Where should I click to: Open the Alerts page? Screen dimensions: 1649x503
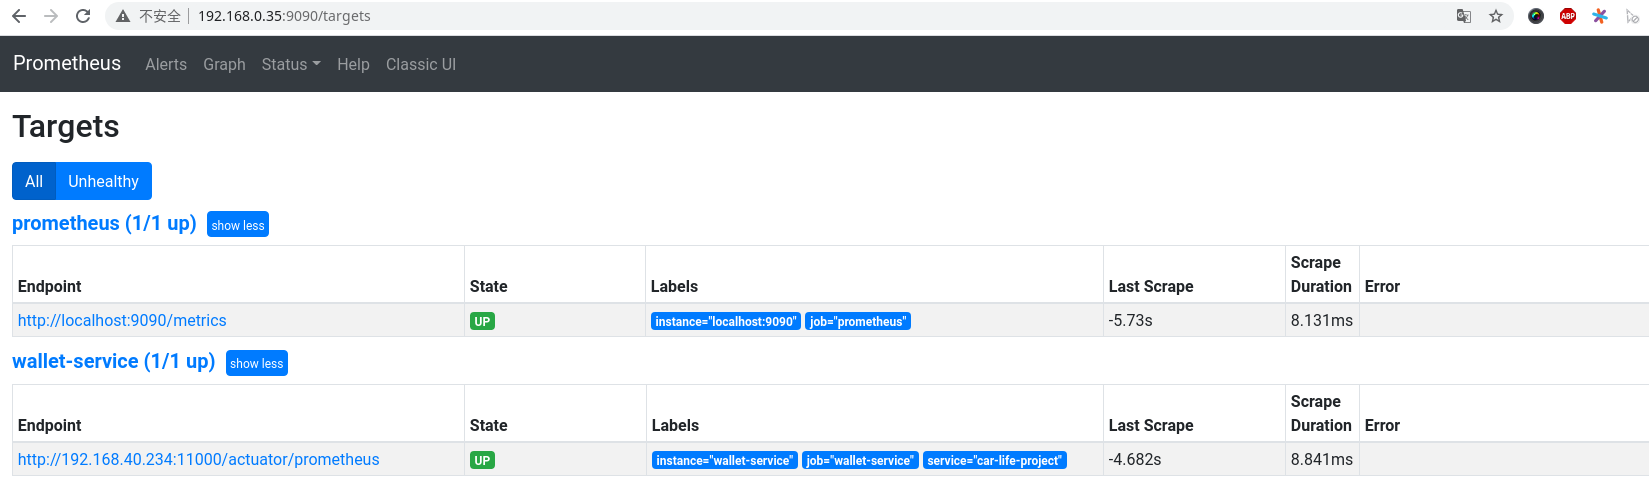[166, 64]
